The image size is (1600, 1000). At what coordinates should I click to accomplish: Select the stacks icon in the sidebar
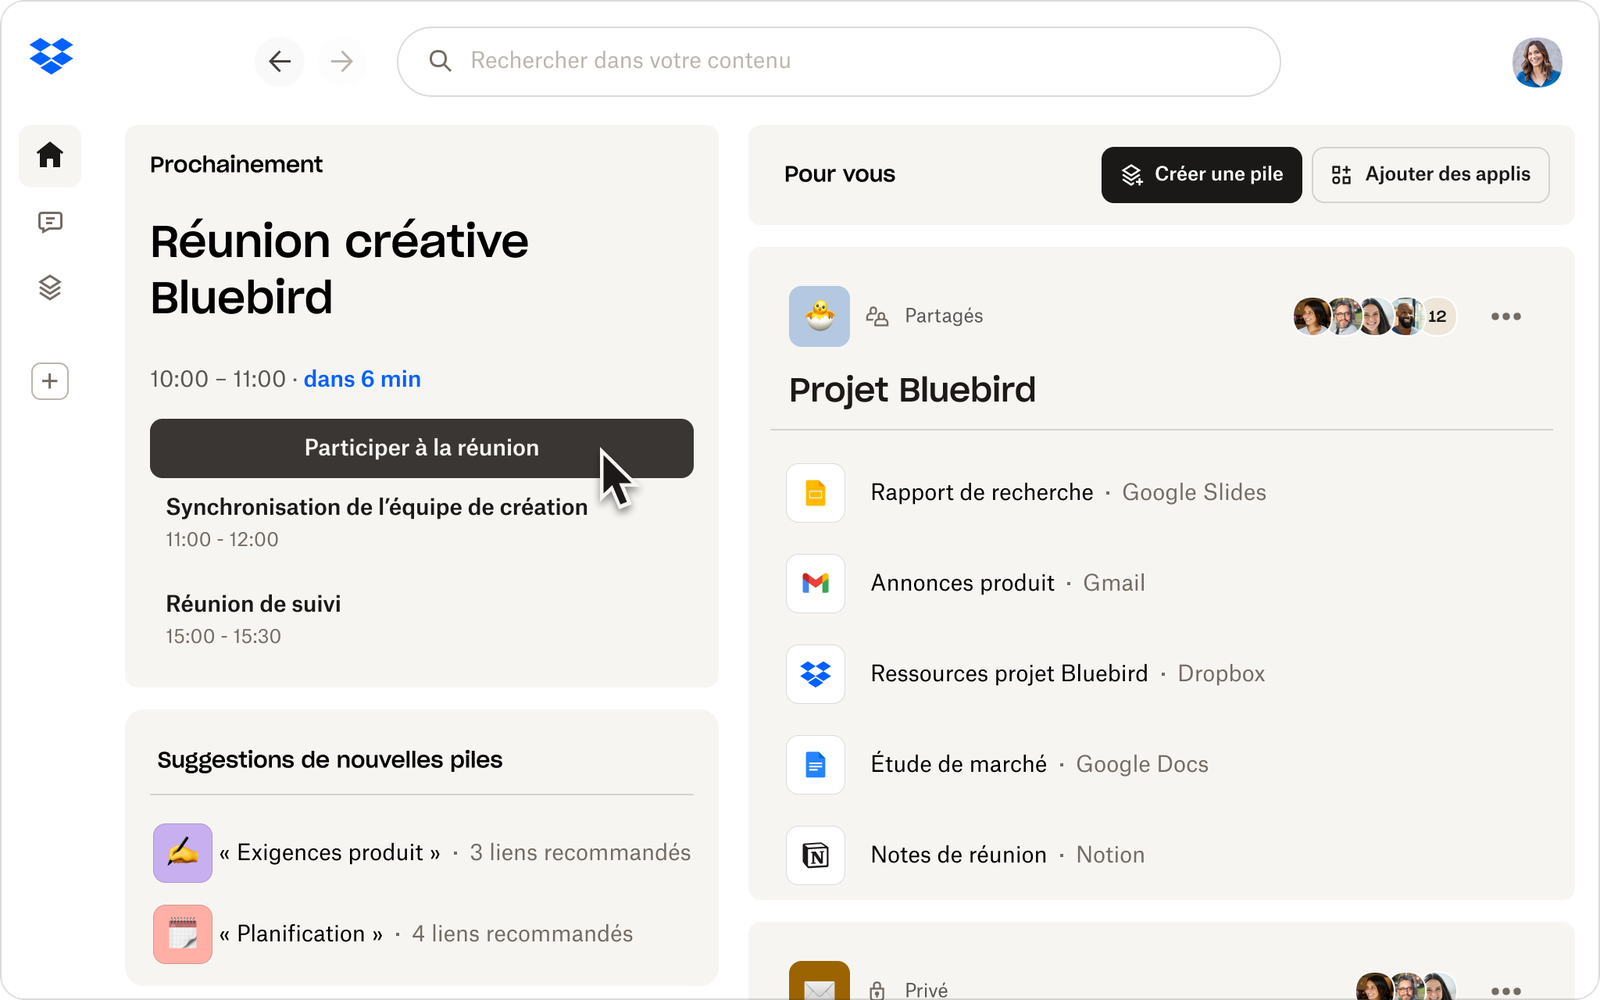coord(50,288)
